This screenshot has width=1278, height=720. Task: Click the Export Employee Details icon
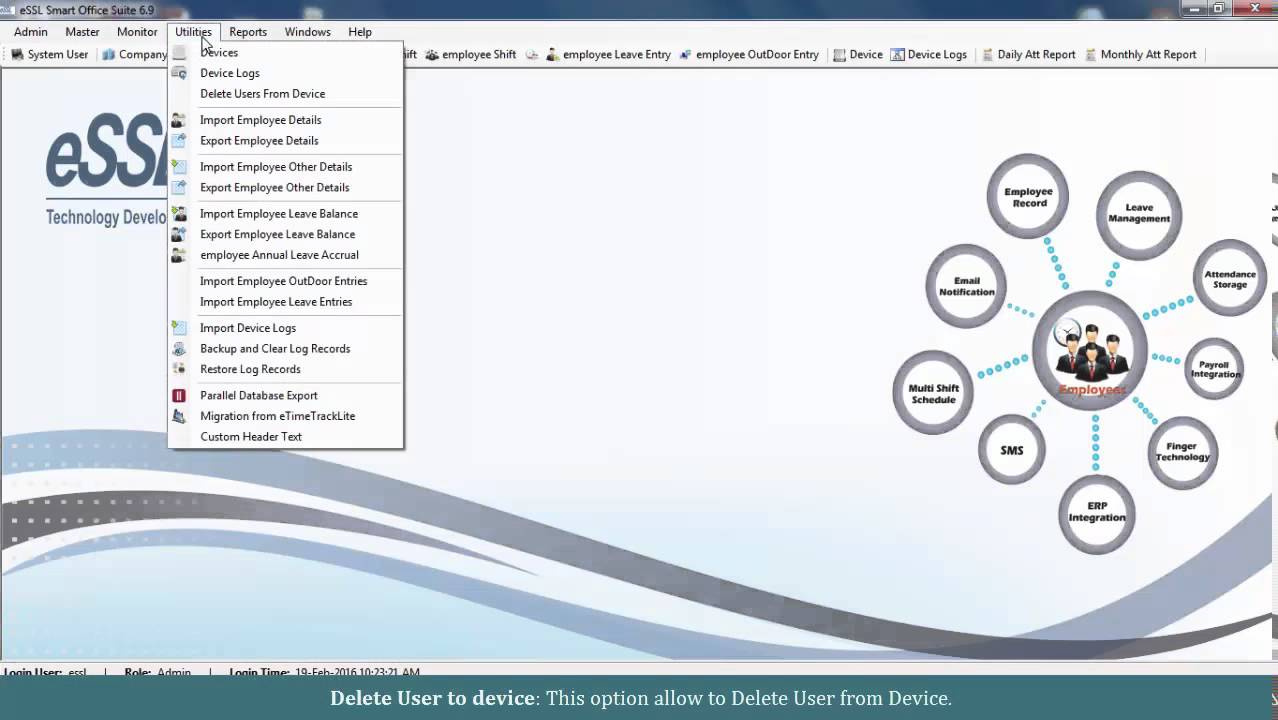click(x=179, y=141)
